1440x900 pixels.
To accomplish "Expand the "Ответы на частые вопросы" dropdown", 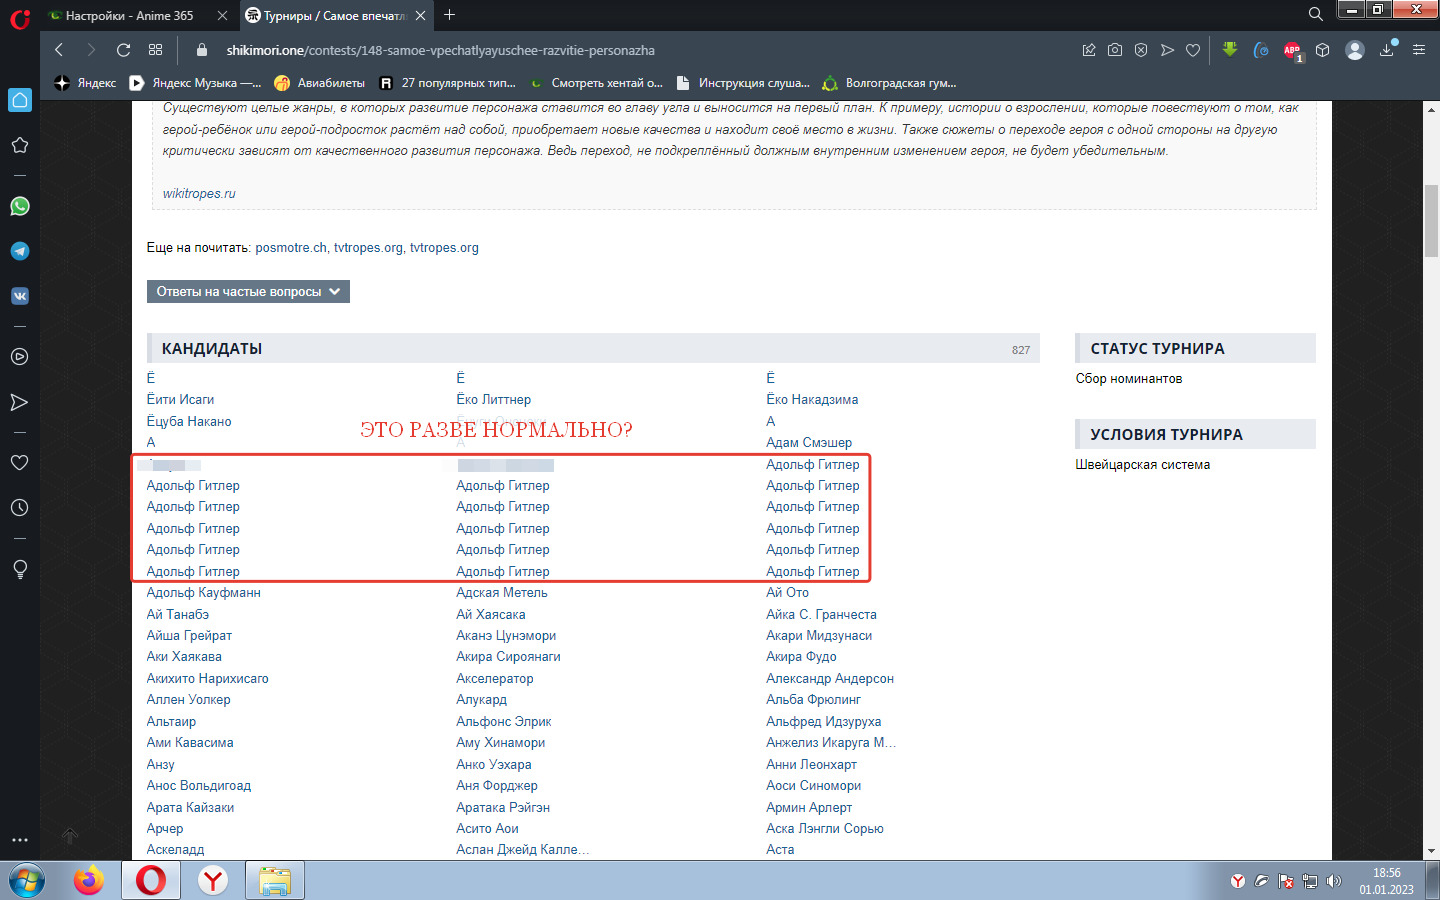I will (248, 292).
